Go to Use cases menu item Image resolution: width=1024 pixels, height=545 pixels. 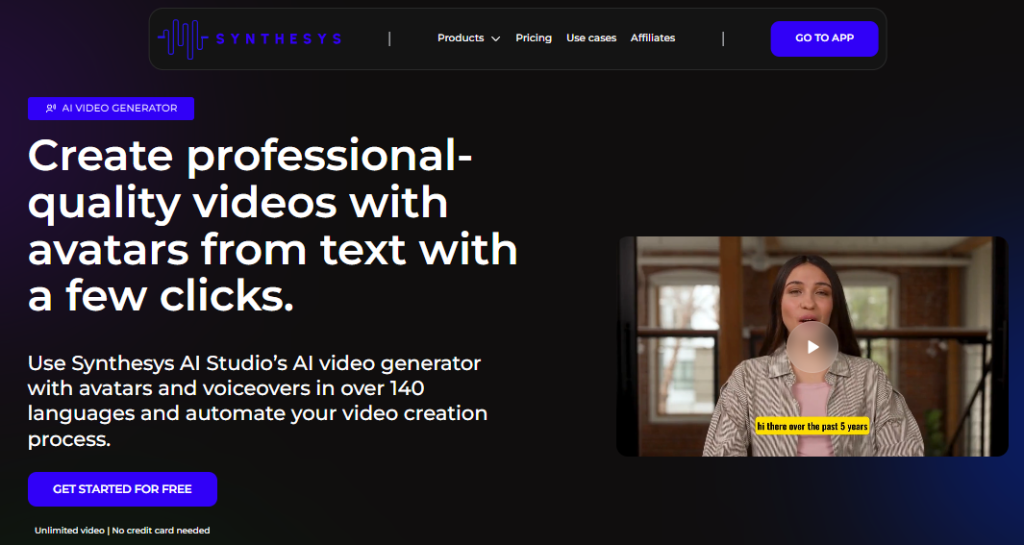[x=591, y=38]
